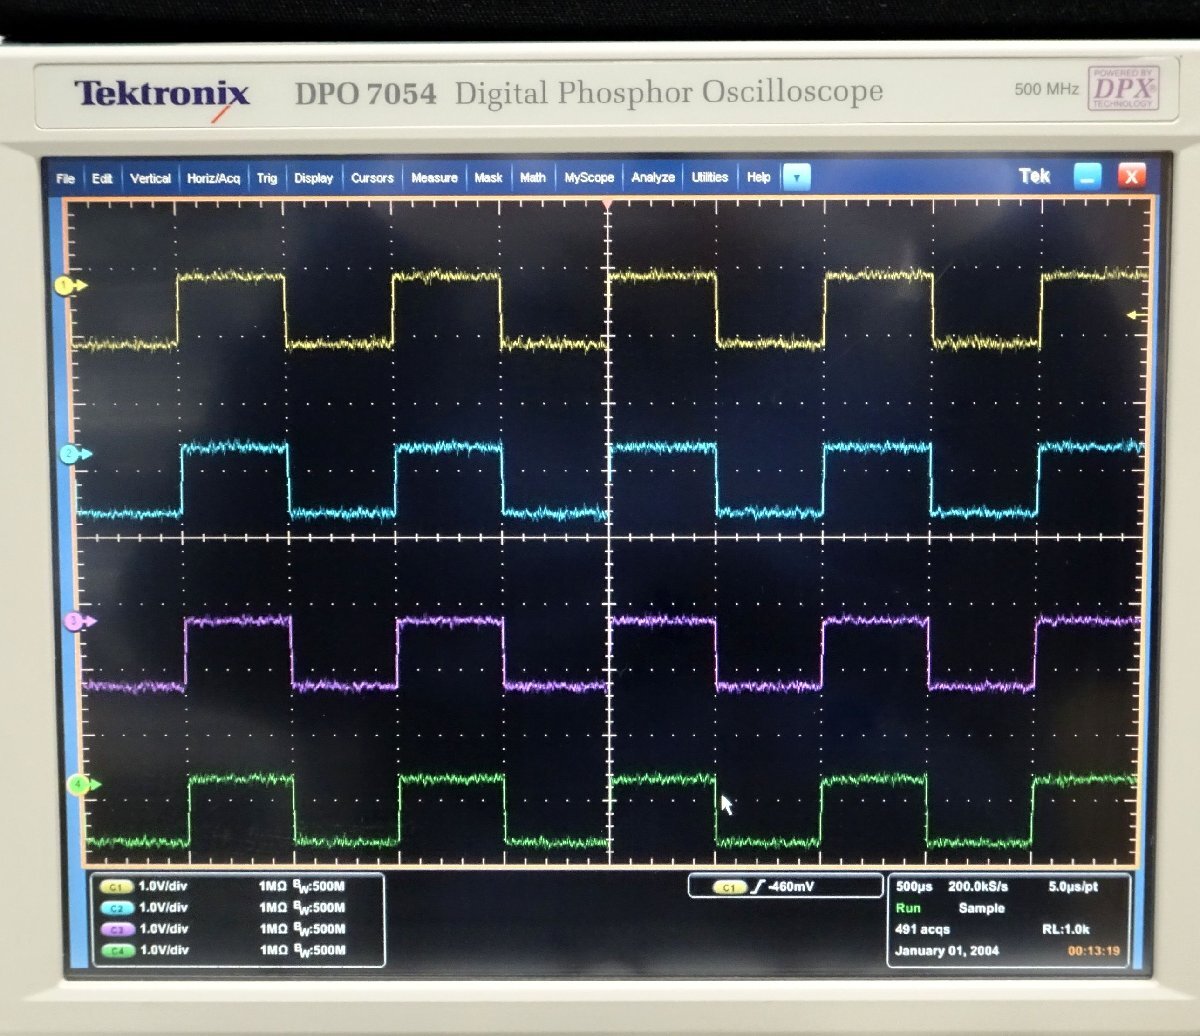Click the C2 badge in vertical readout
Viewport: 1200px width, 1036px height.
116,908
